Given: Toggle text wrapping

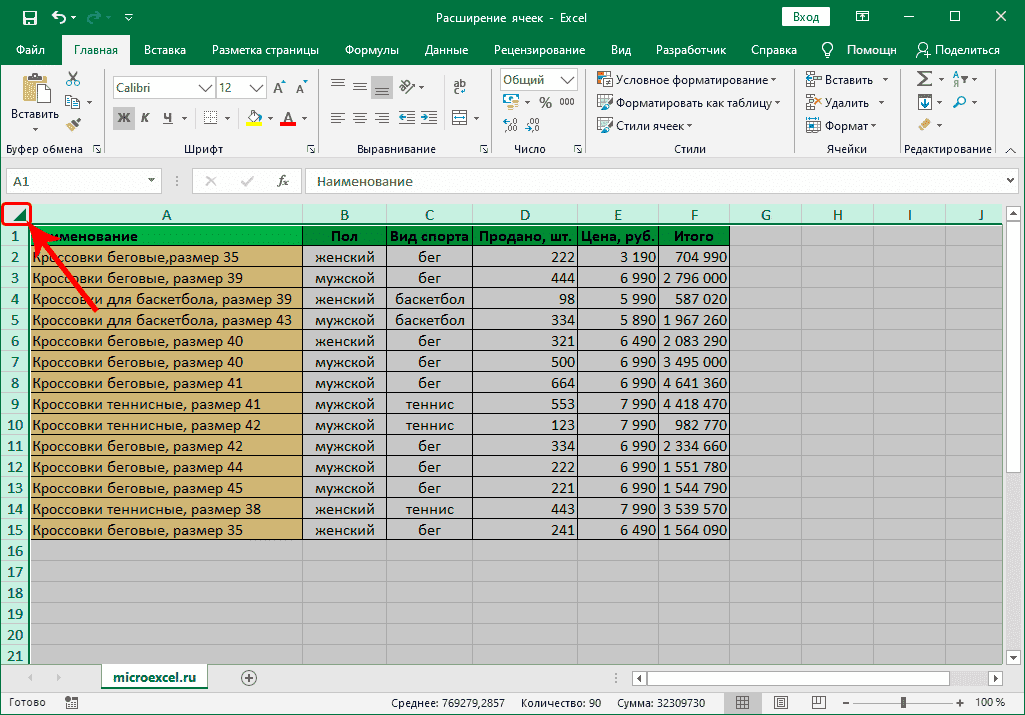Looking at the screenshot, I should tap(459, 86).
